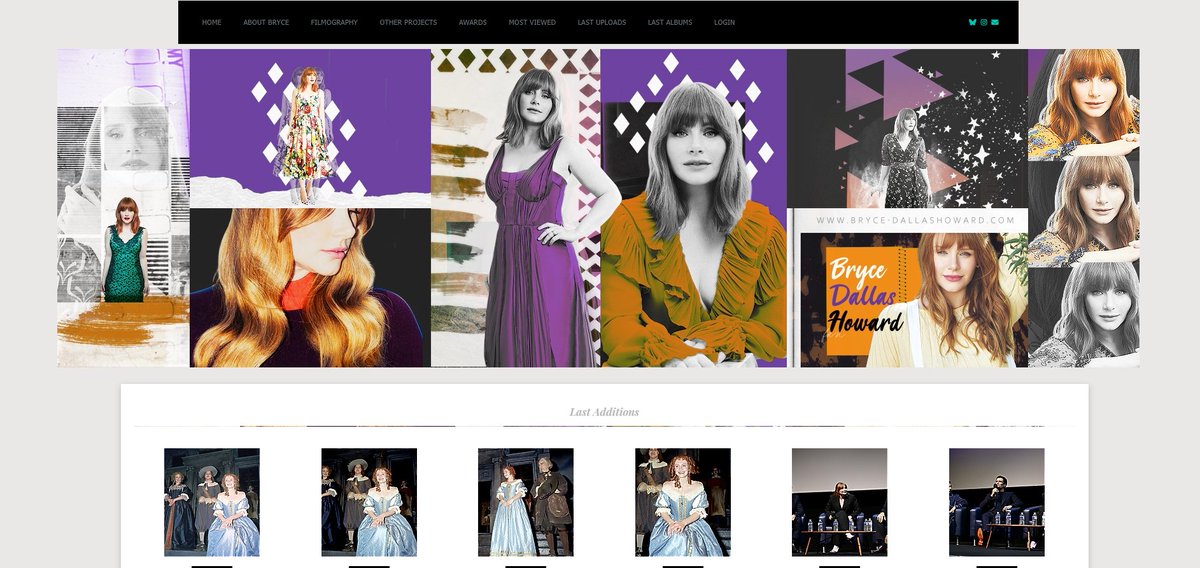1200x568 pixels.
Task: Select Filmography in the navigation bar
Action: 334,22
